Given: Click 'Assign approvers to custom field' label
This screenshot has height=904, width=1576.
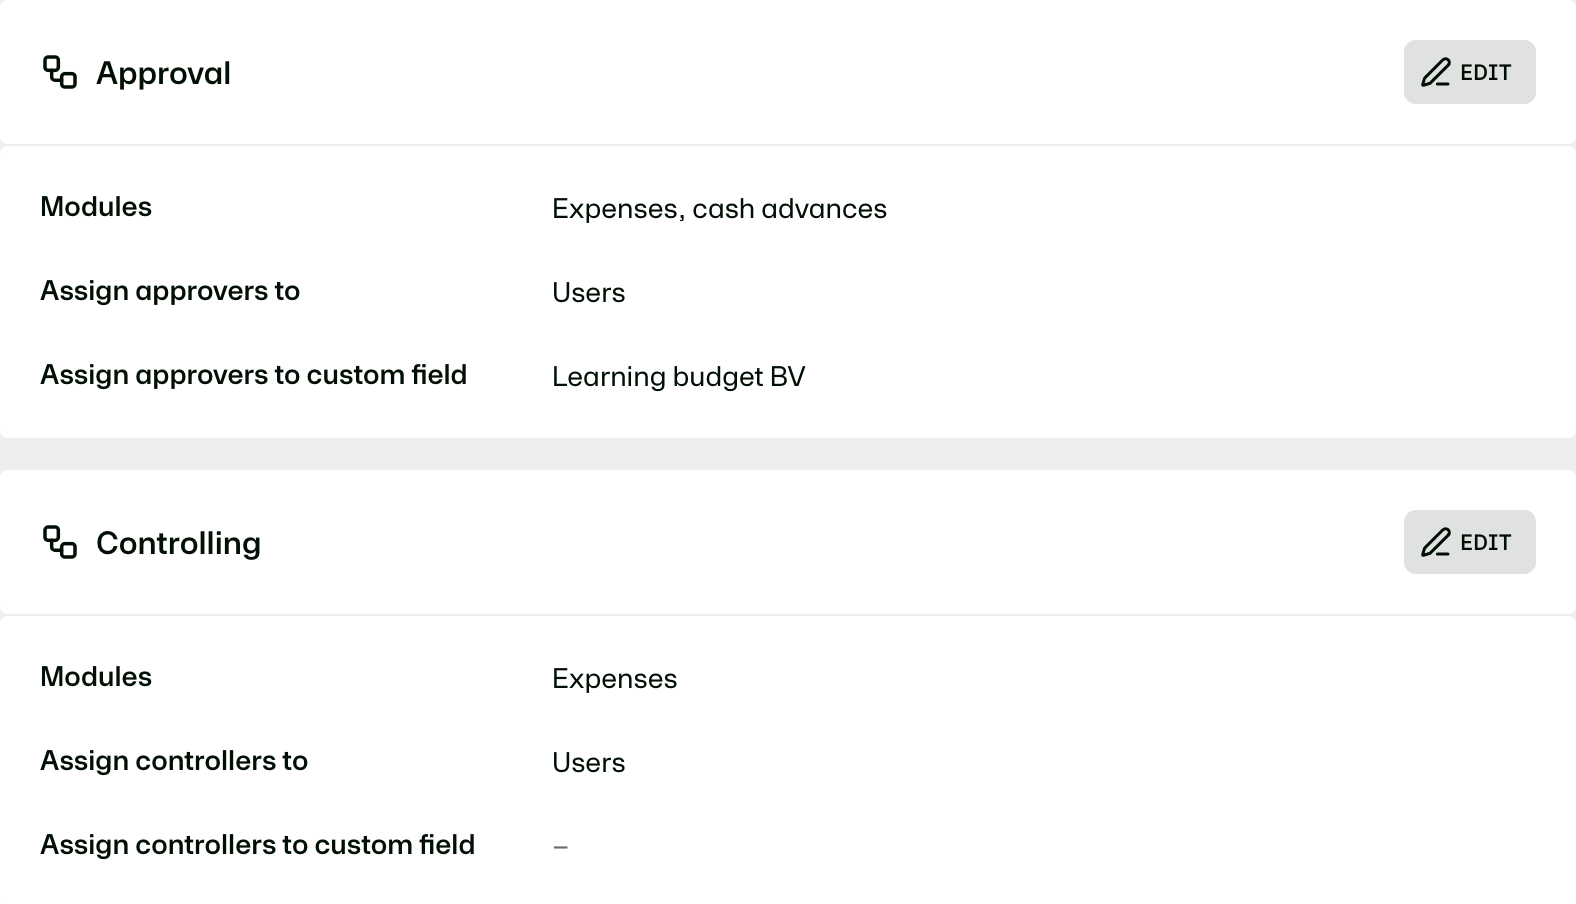Looking at the screenshot, I should tap(253, 375).
